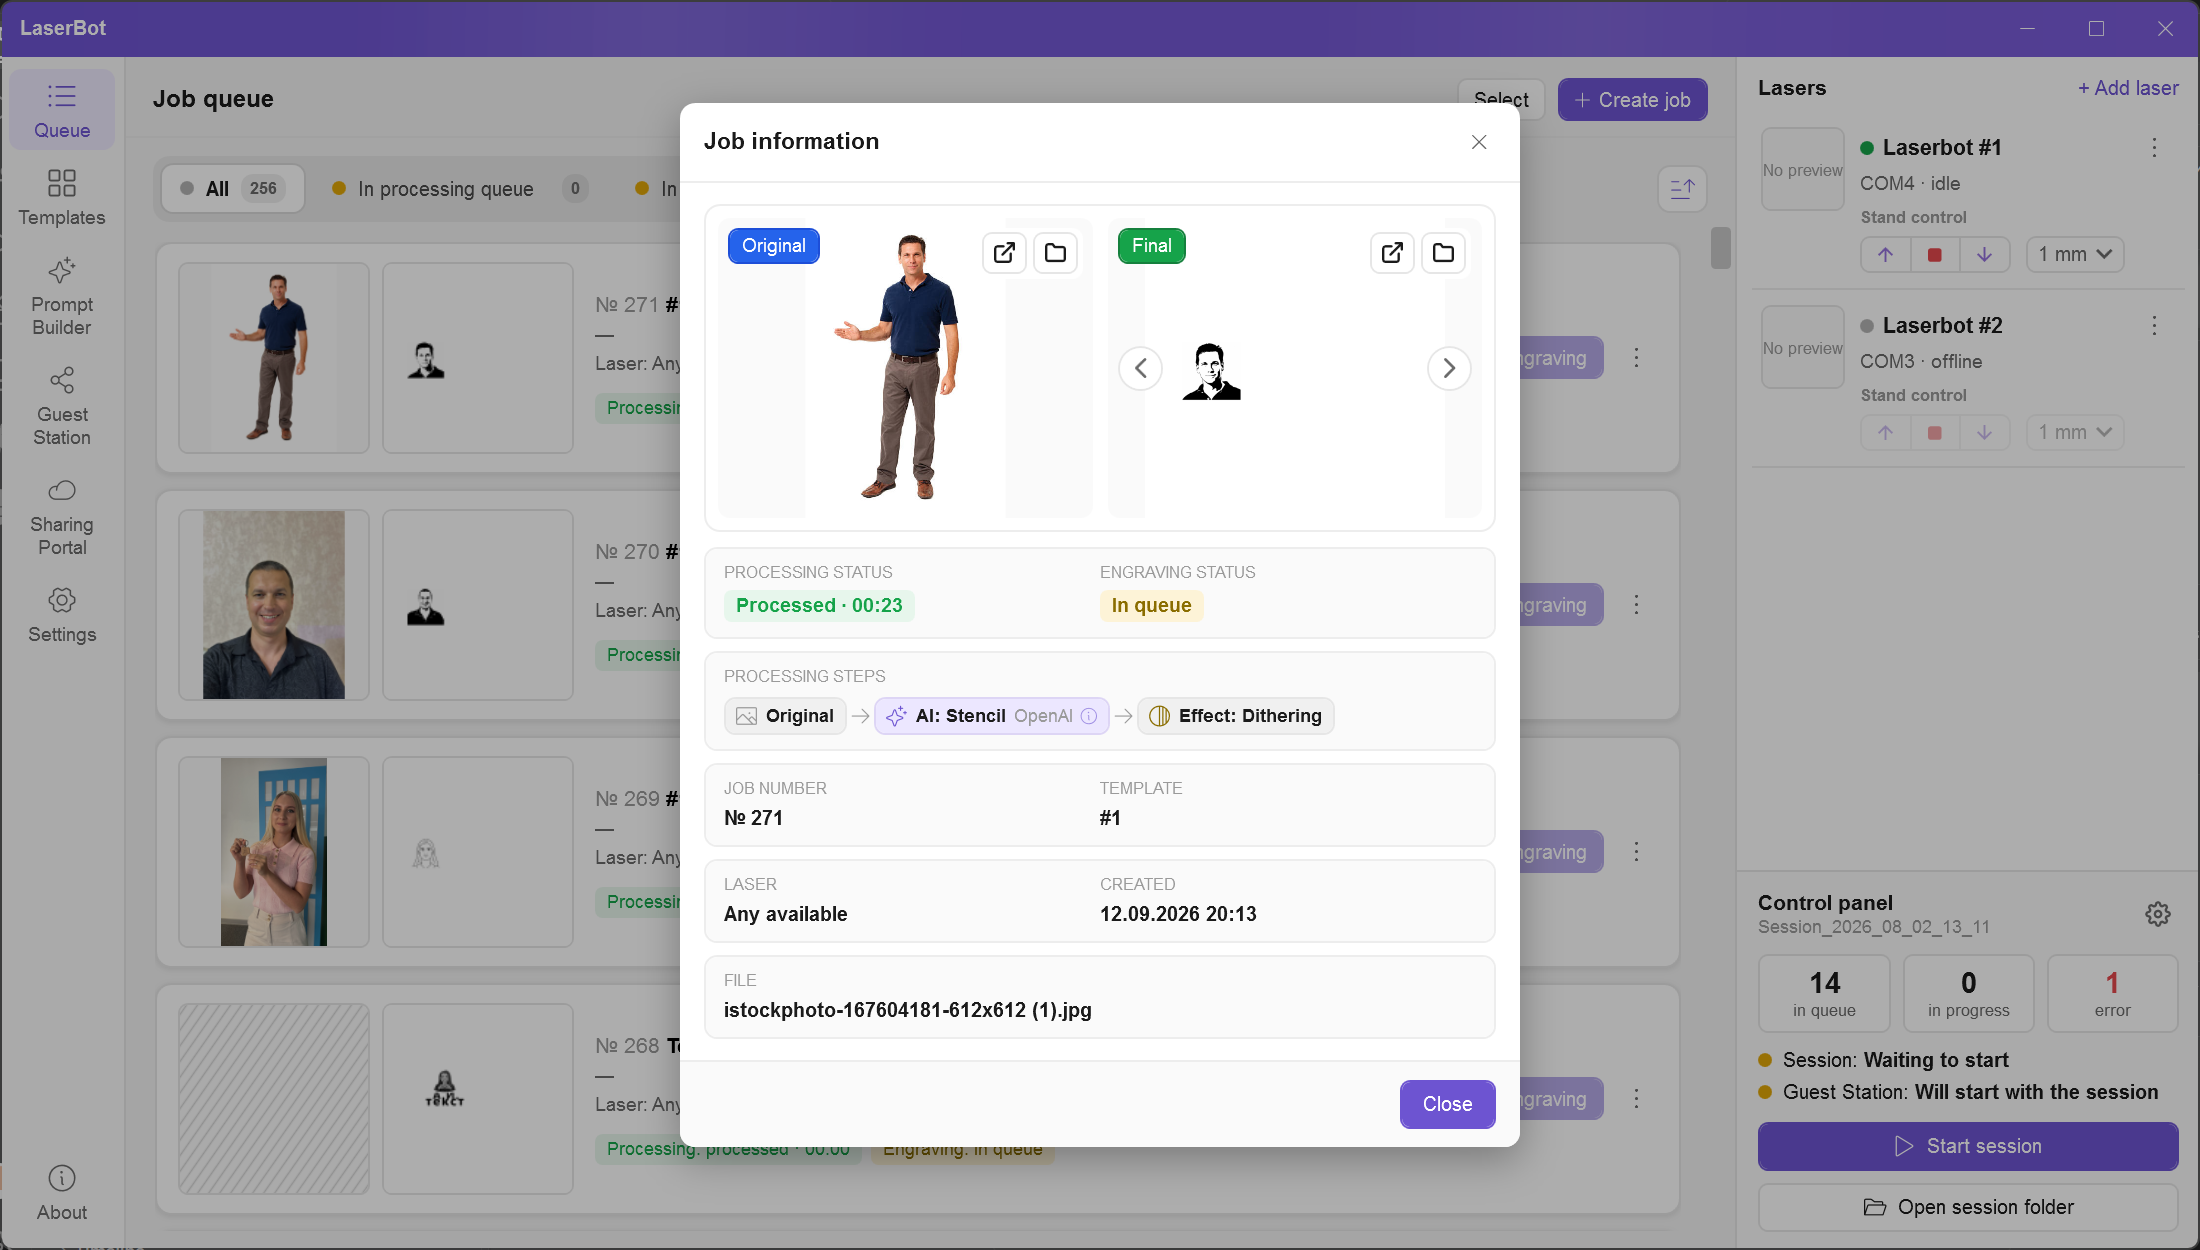This screenshot has width=2200, height=1250.
Task: Open job 270 more options menu
Action: (1636, 605)
